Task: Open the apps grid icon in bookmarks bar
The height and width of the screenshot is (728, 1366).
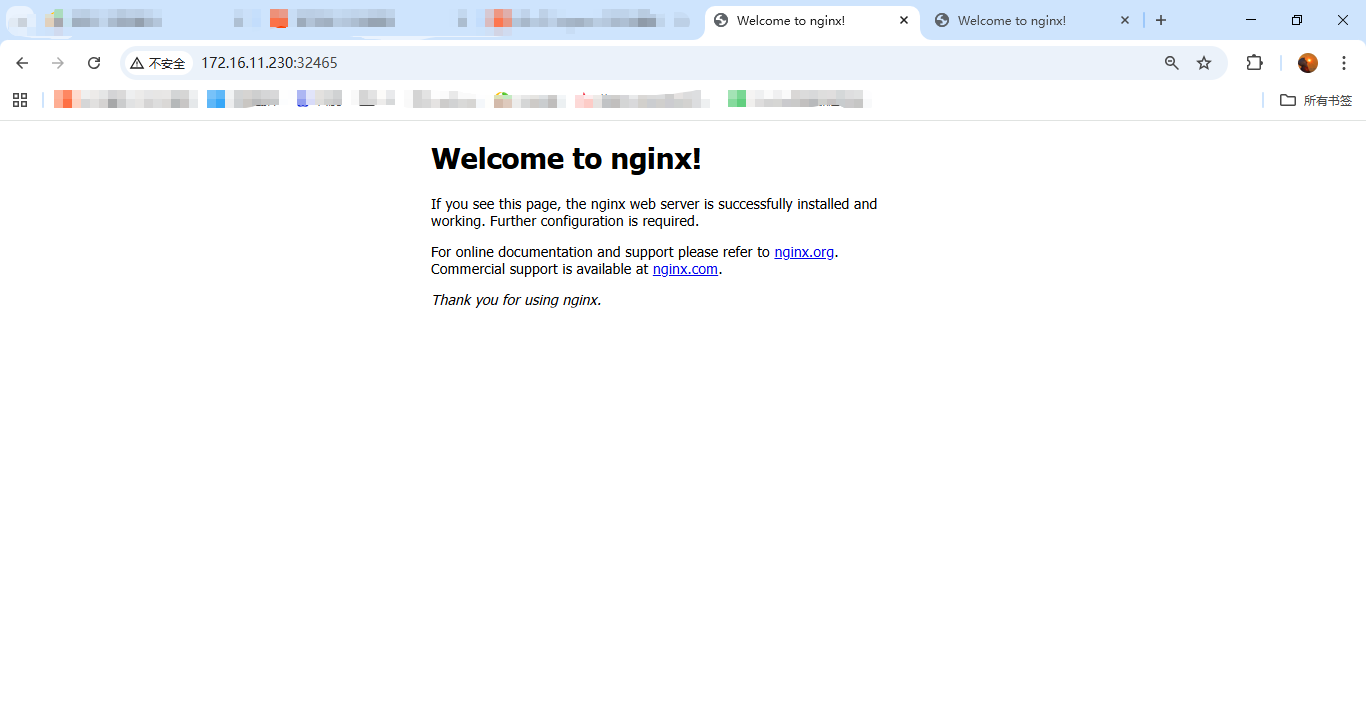Action: 20,100
